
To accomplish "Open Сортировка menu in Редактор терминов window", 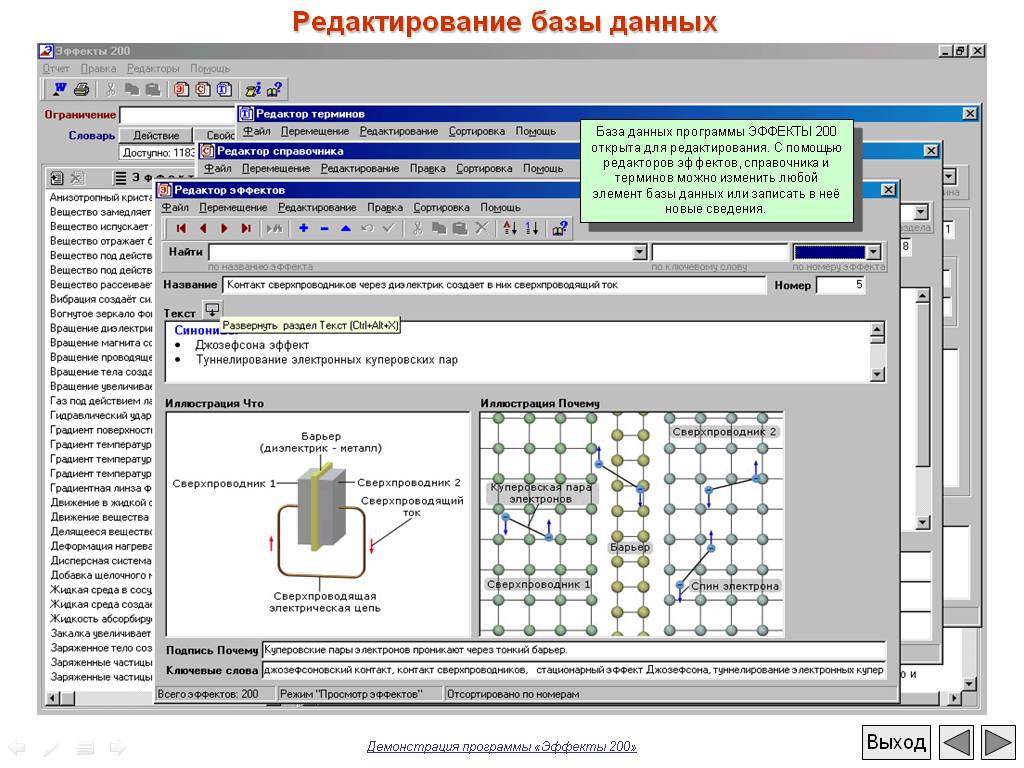I will [477, 131].
